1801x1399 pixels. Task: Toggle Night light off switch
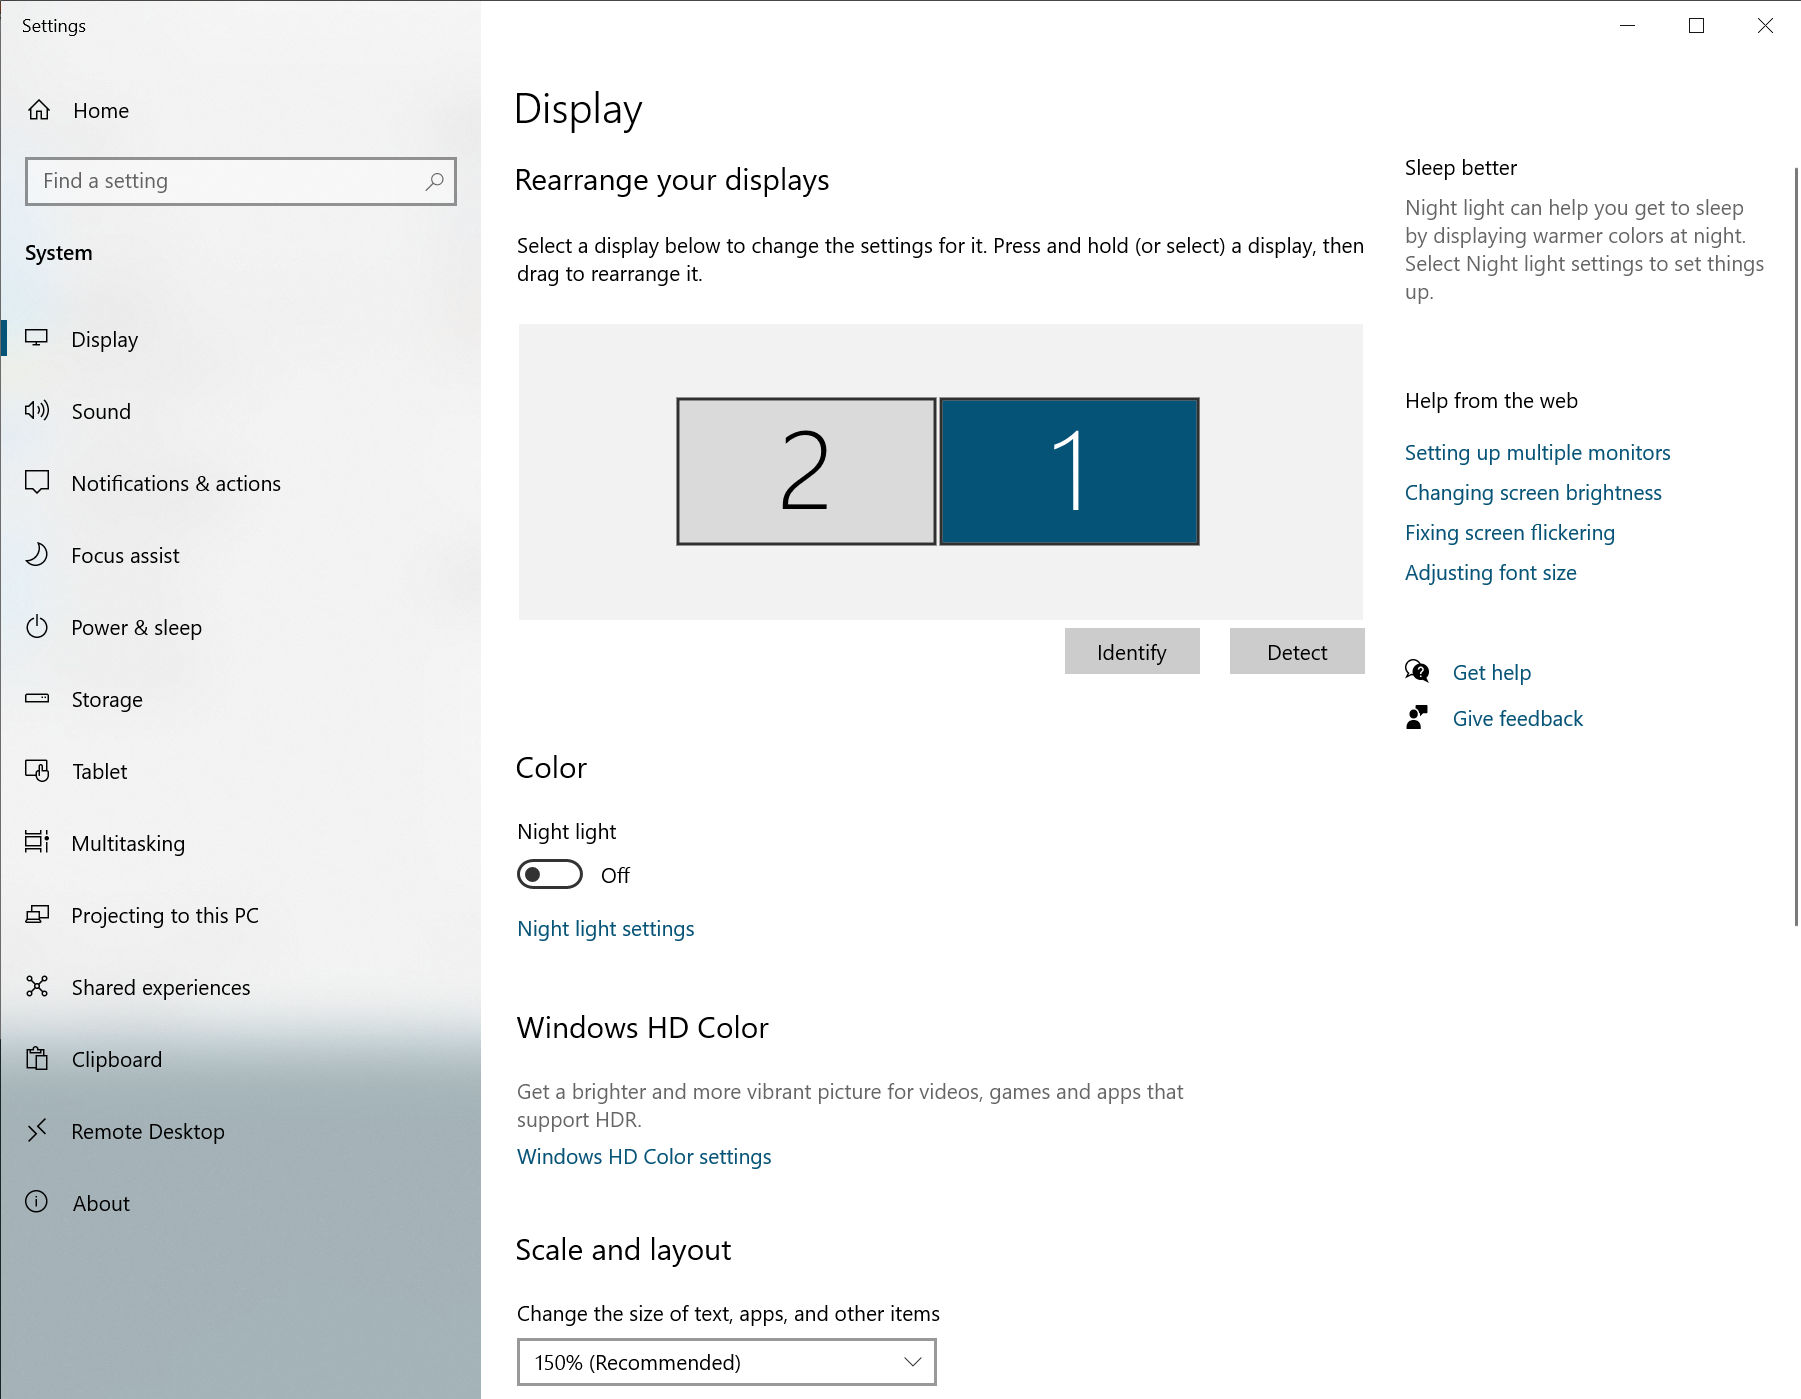[549, 874]
